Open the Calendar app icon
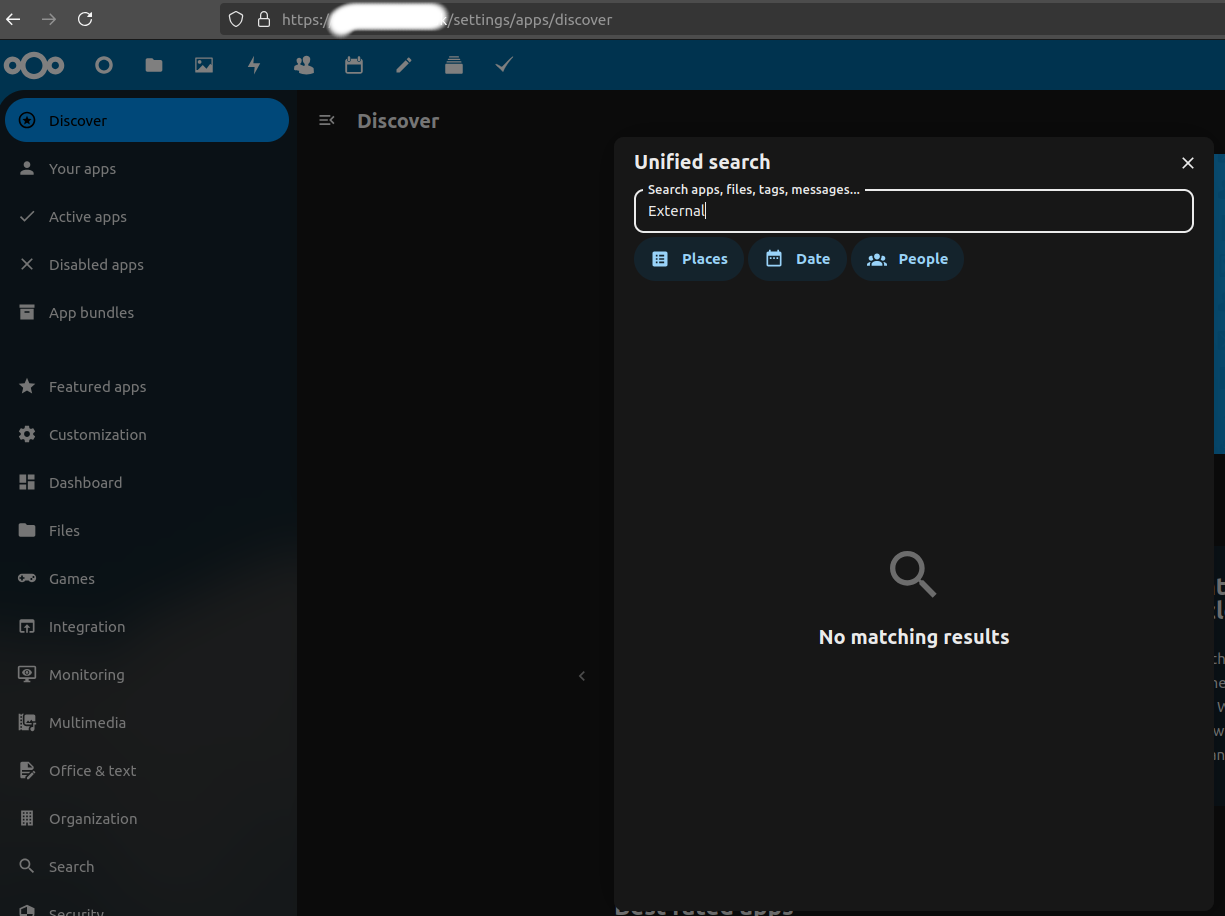This screenshot has width=1225, height=916. point(354,65)
